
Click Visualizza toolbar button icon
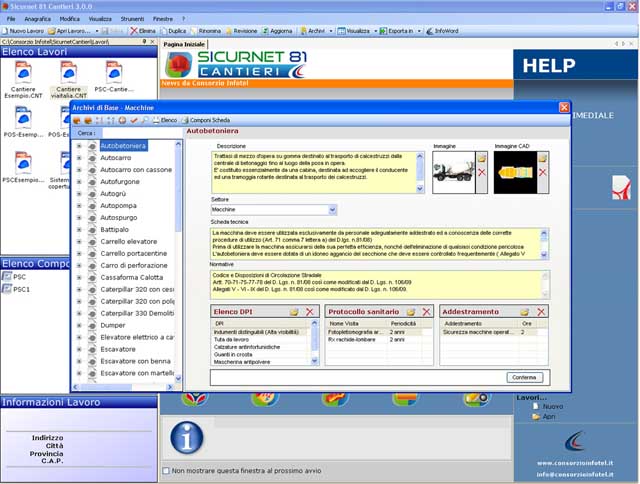(x=341, y=31)
